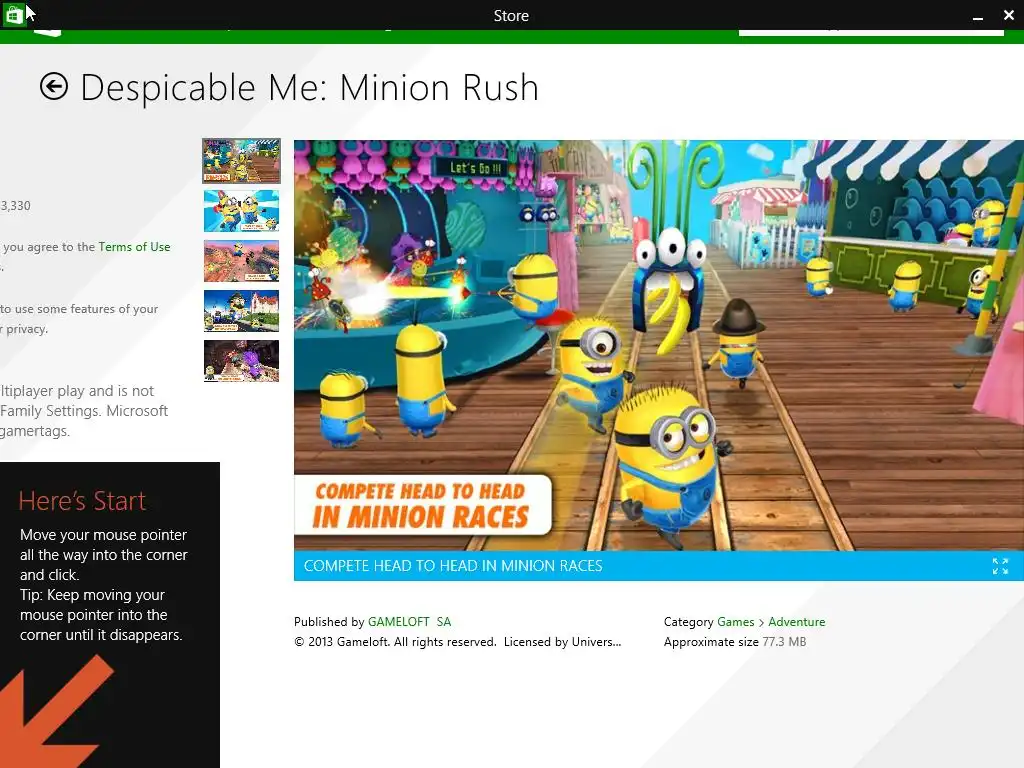Minimize the Store window

978,16
